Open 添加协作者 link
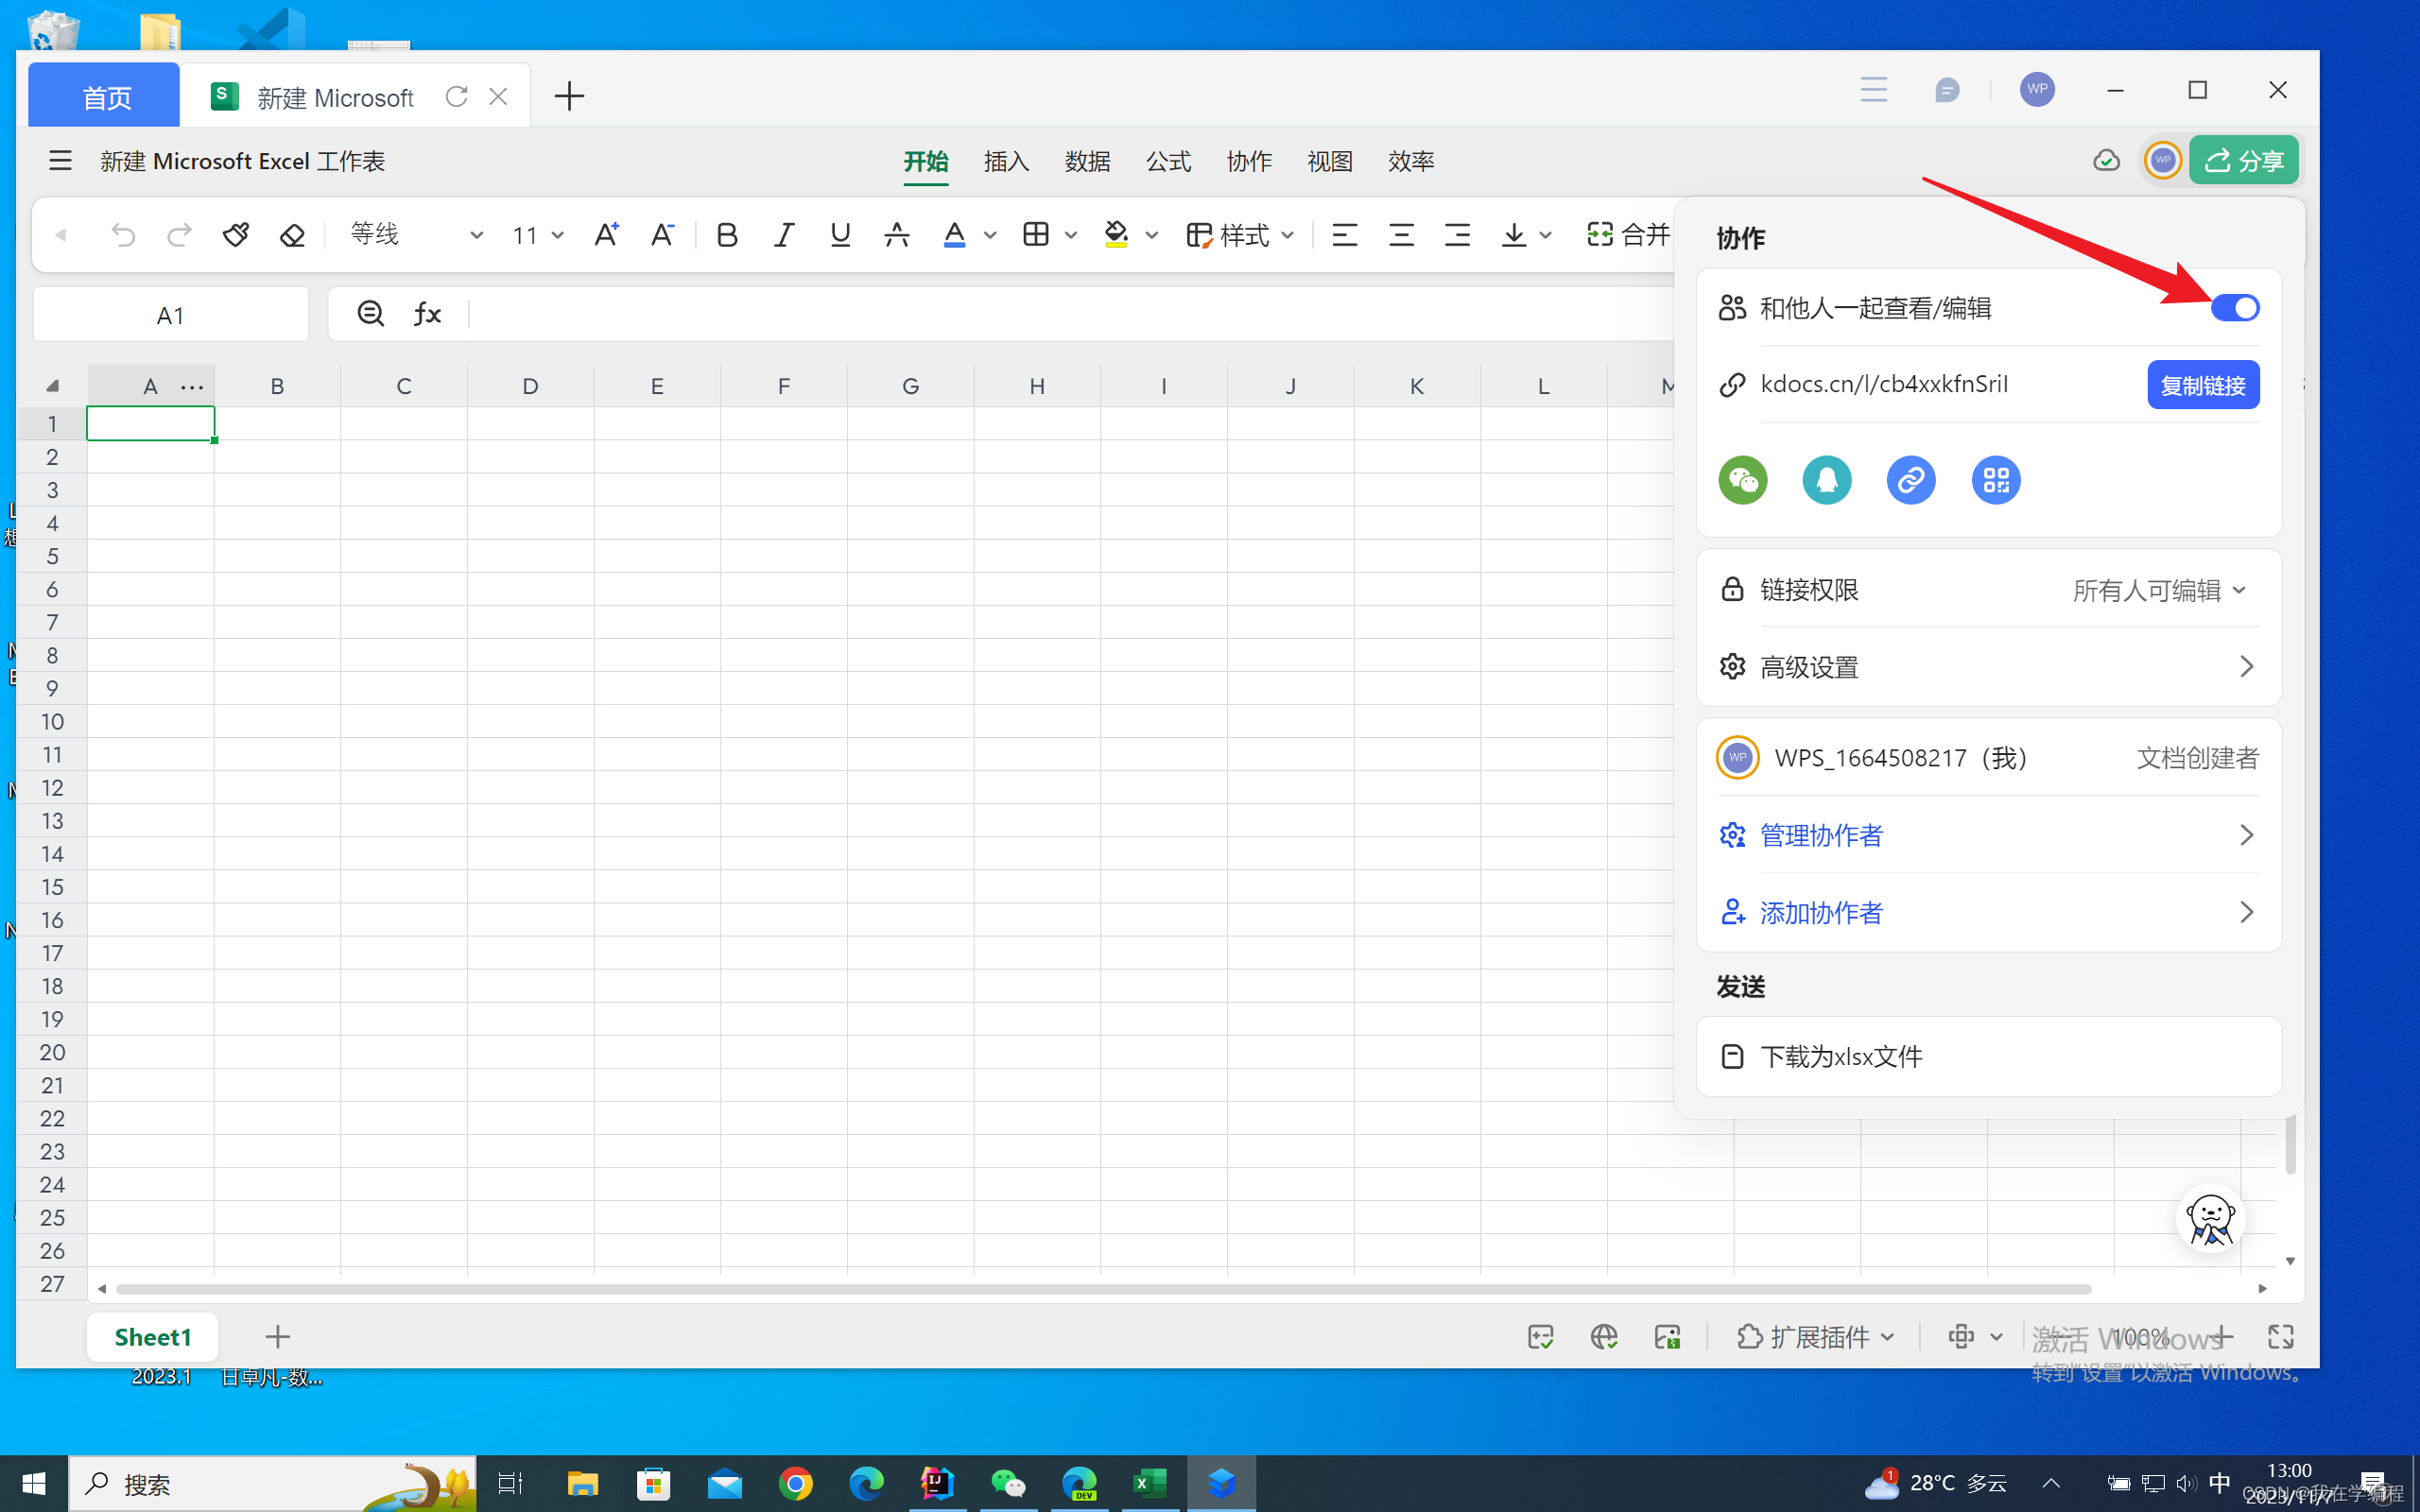The width and height of the screenshot is (2420, 1512). pyautogui.click(x=1821, y=912)
